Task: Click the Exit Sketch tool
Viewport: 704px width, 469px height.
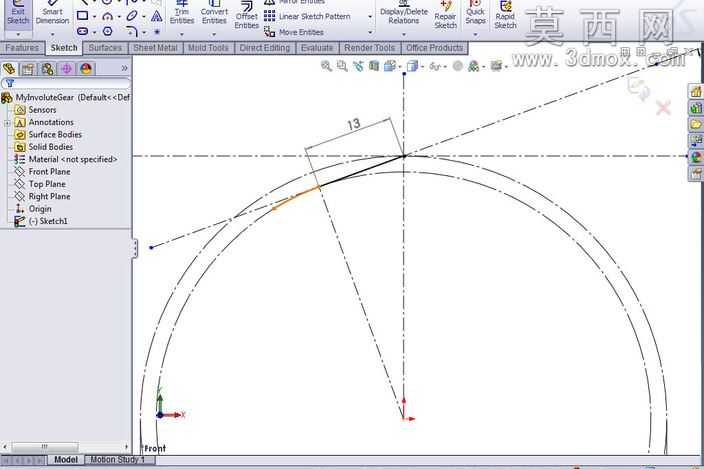Action: [18, 13]
